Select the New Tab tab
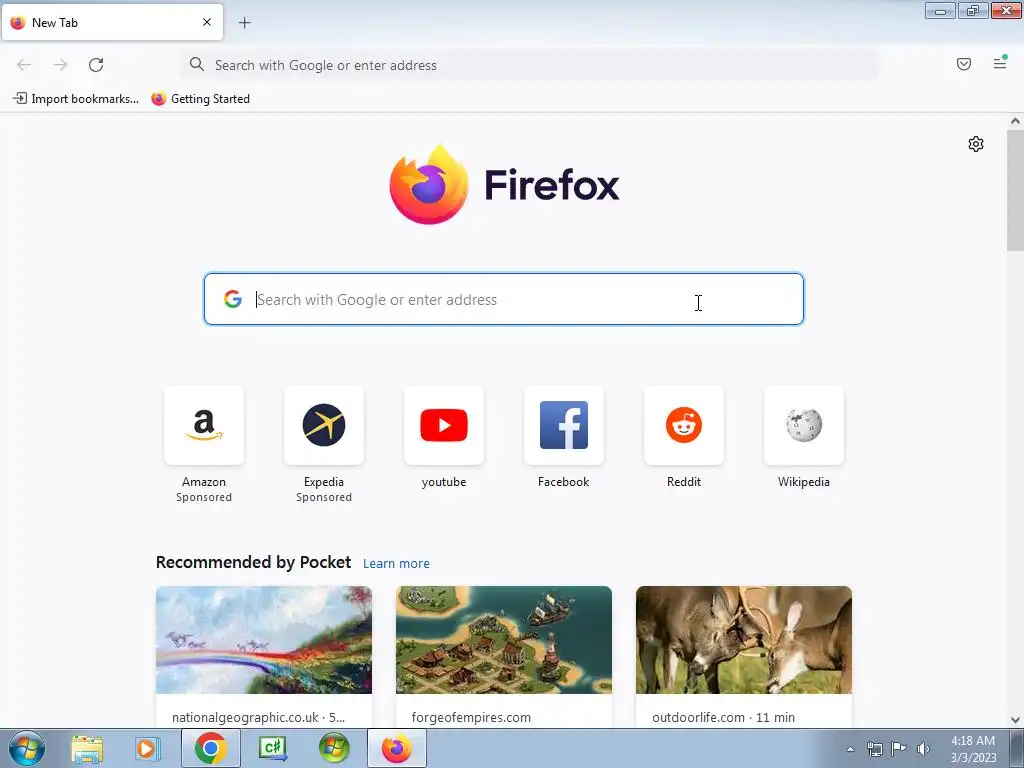This screenshot has height=768, width=1024. [112, 22]
